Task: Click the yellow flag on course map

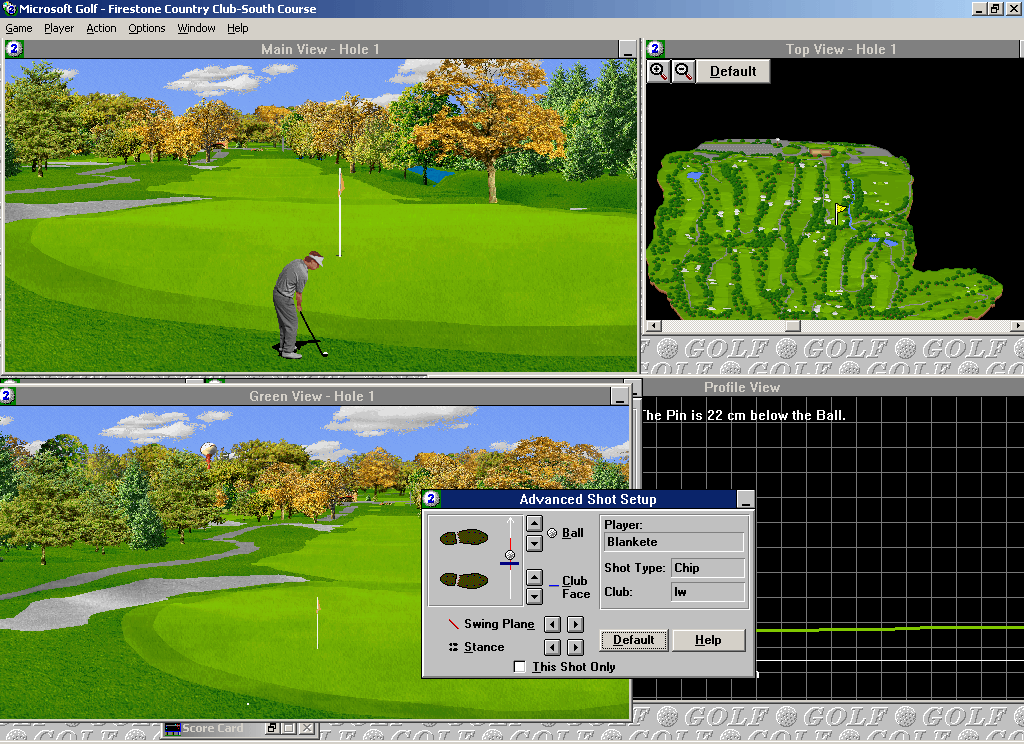Action: (841, 212)
